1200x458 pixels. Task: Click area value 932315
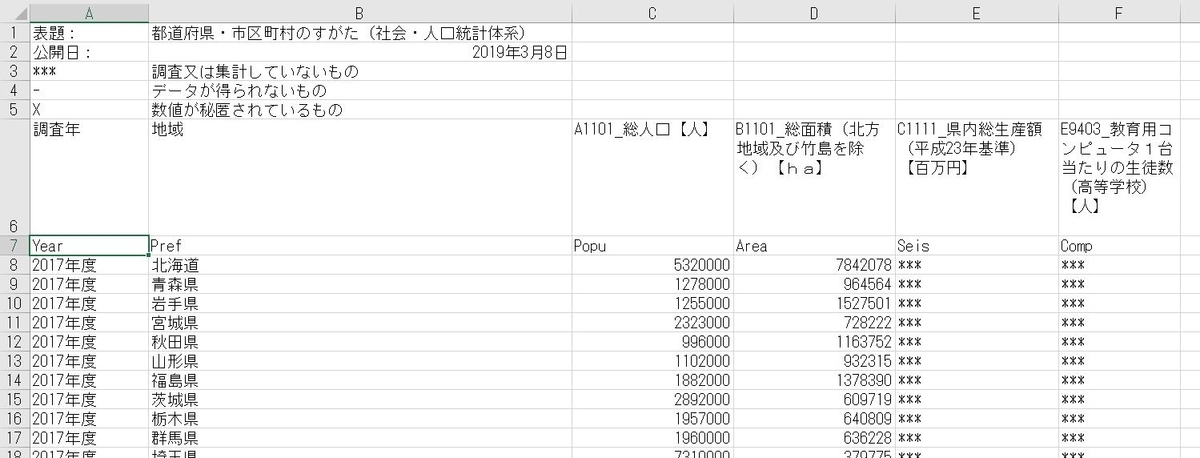pos(814,361)
